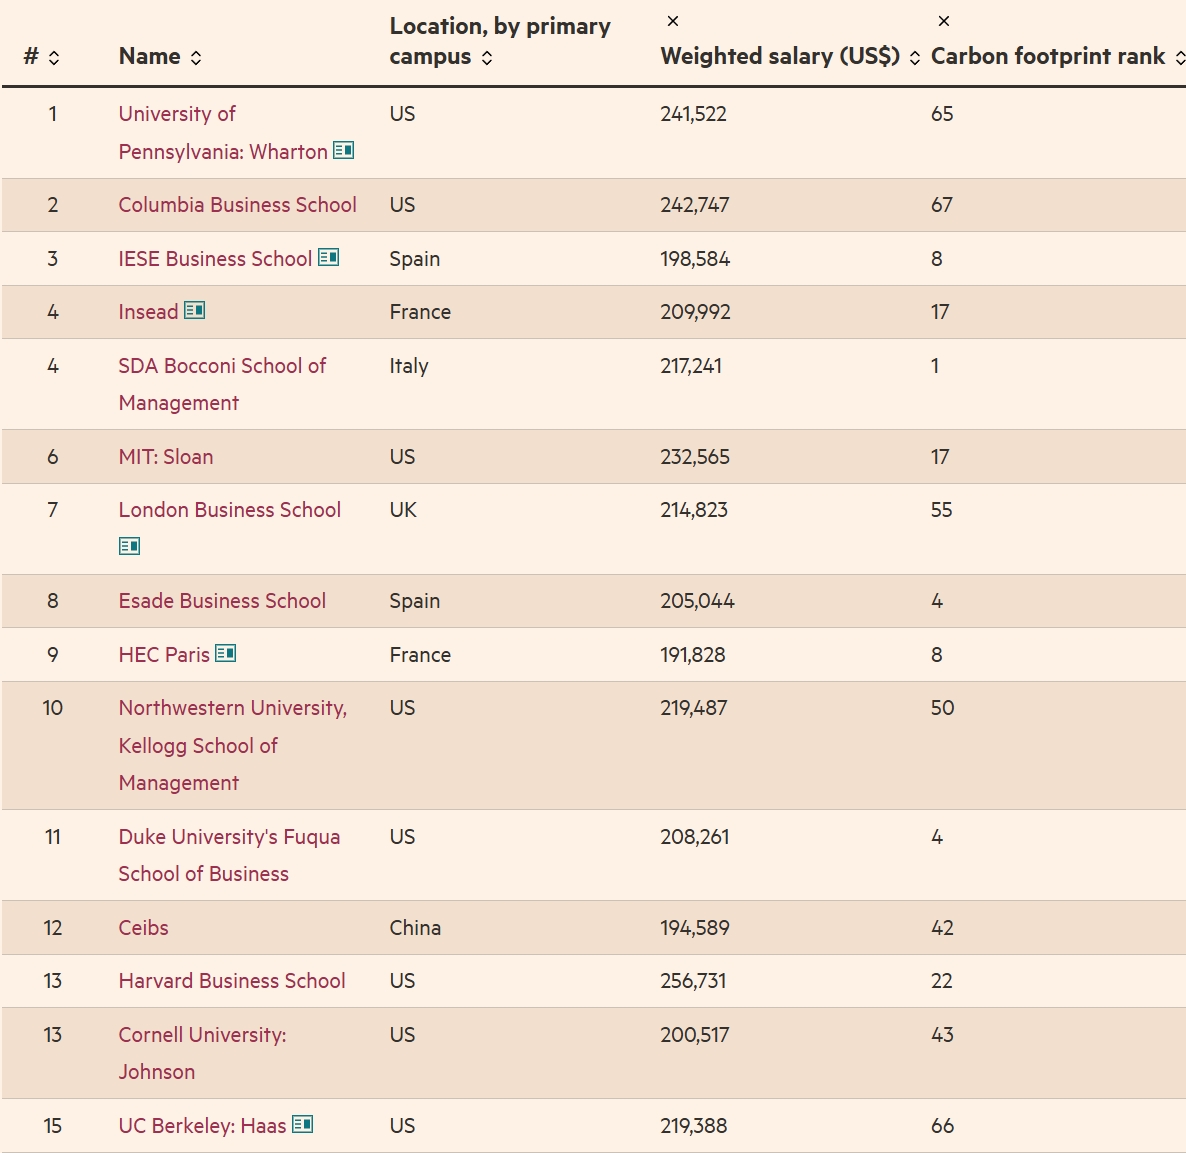Select the Italy location cell

click(409, 366)
